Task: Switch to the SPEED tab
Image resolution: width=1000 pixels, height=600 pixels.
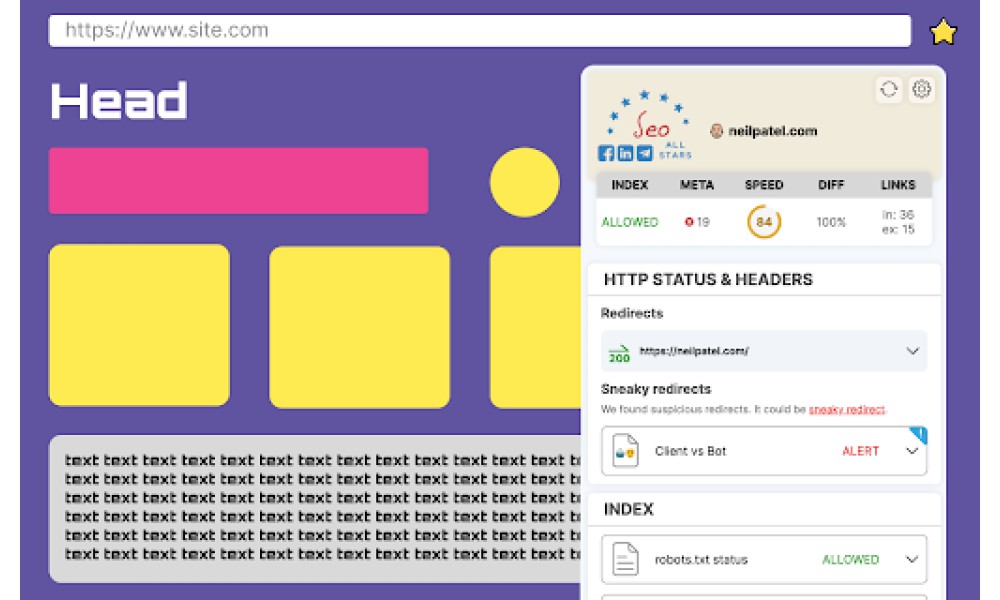Action: (x=764, y=185)
